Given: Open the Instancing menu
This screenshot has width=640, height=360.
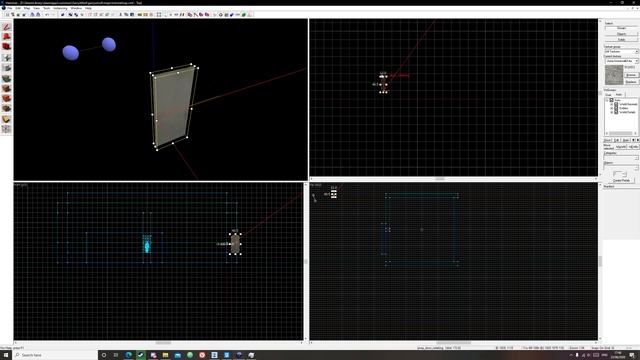Looking at the screenshot, I should [x=60, y=8].
